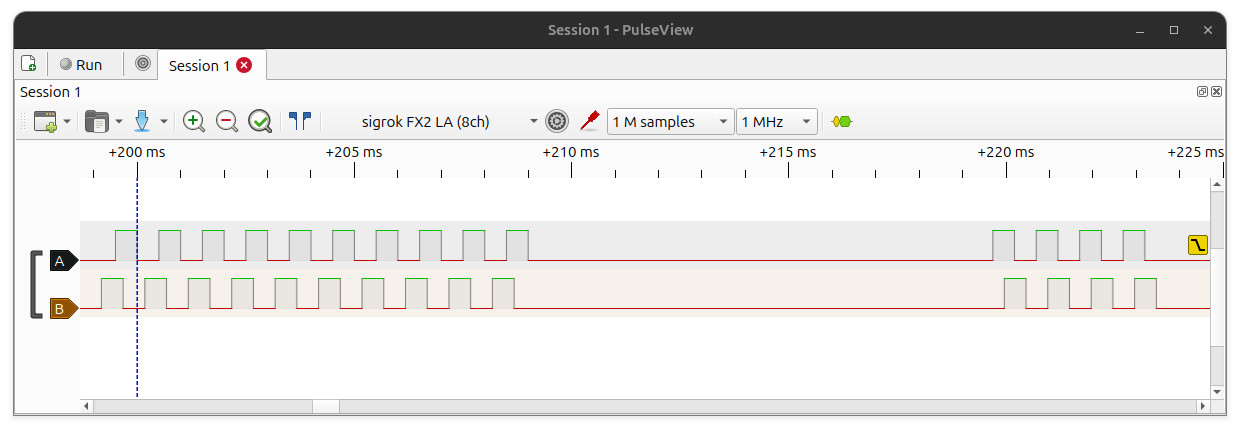Open the save file dropdown arrow
This screenshot has height=432, width=1240.
pyautogui.click(x=164, y=122)
